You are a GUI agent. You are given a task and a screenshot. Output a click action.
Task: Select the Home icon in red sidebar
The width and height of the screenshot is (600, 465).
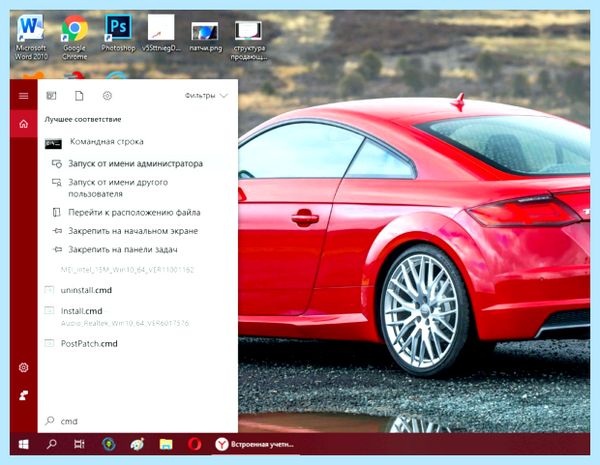[x=23, y=124]
